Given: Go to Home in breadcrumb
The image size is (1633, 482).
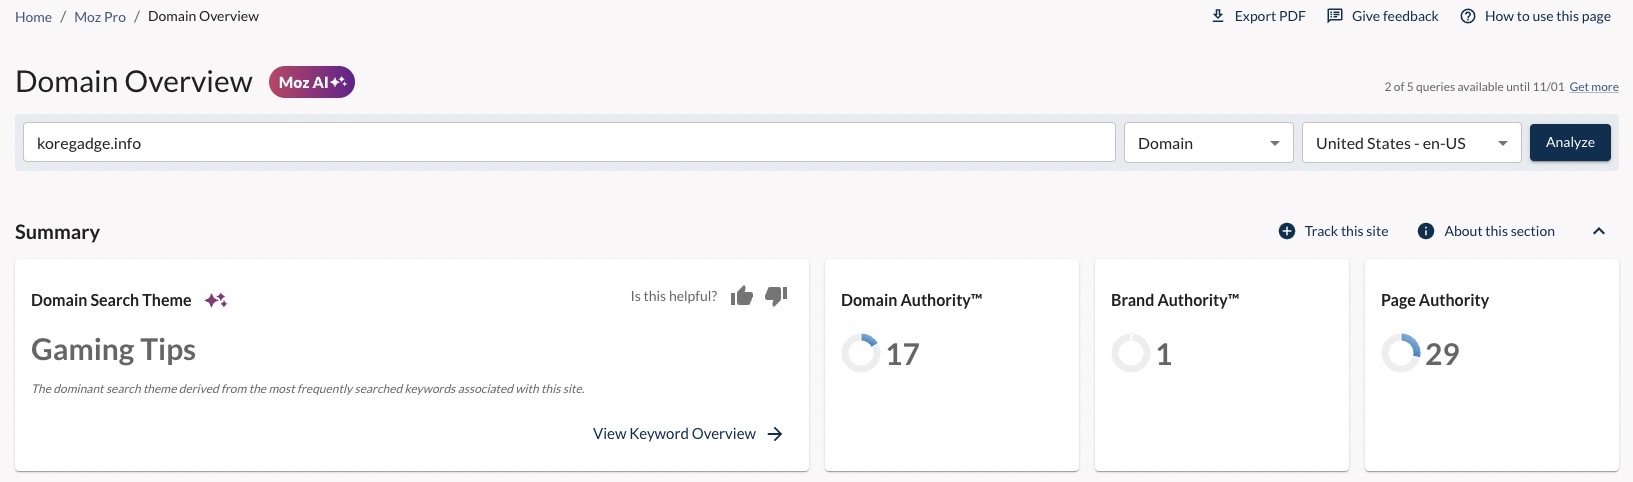Looking at the screenshot, I should click(33, 17).
